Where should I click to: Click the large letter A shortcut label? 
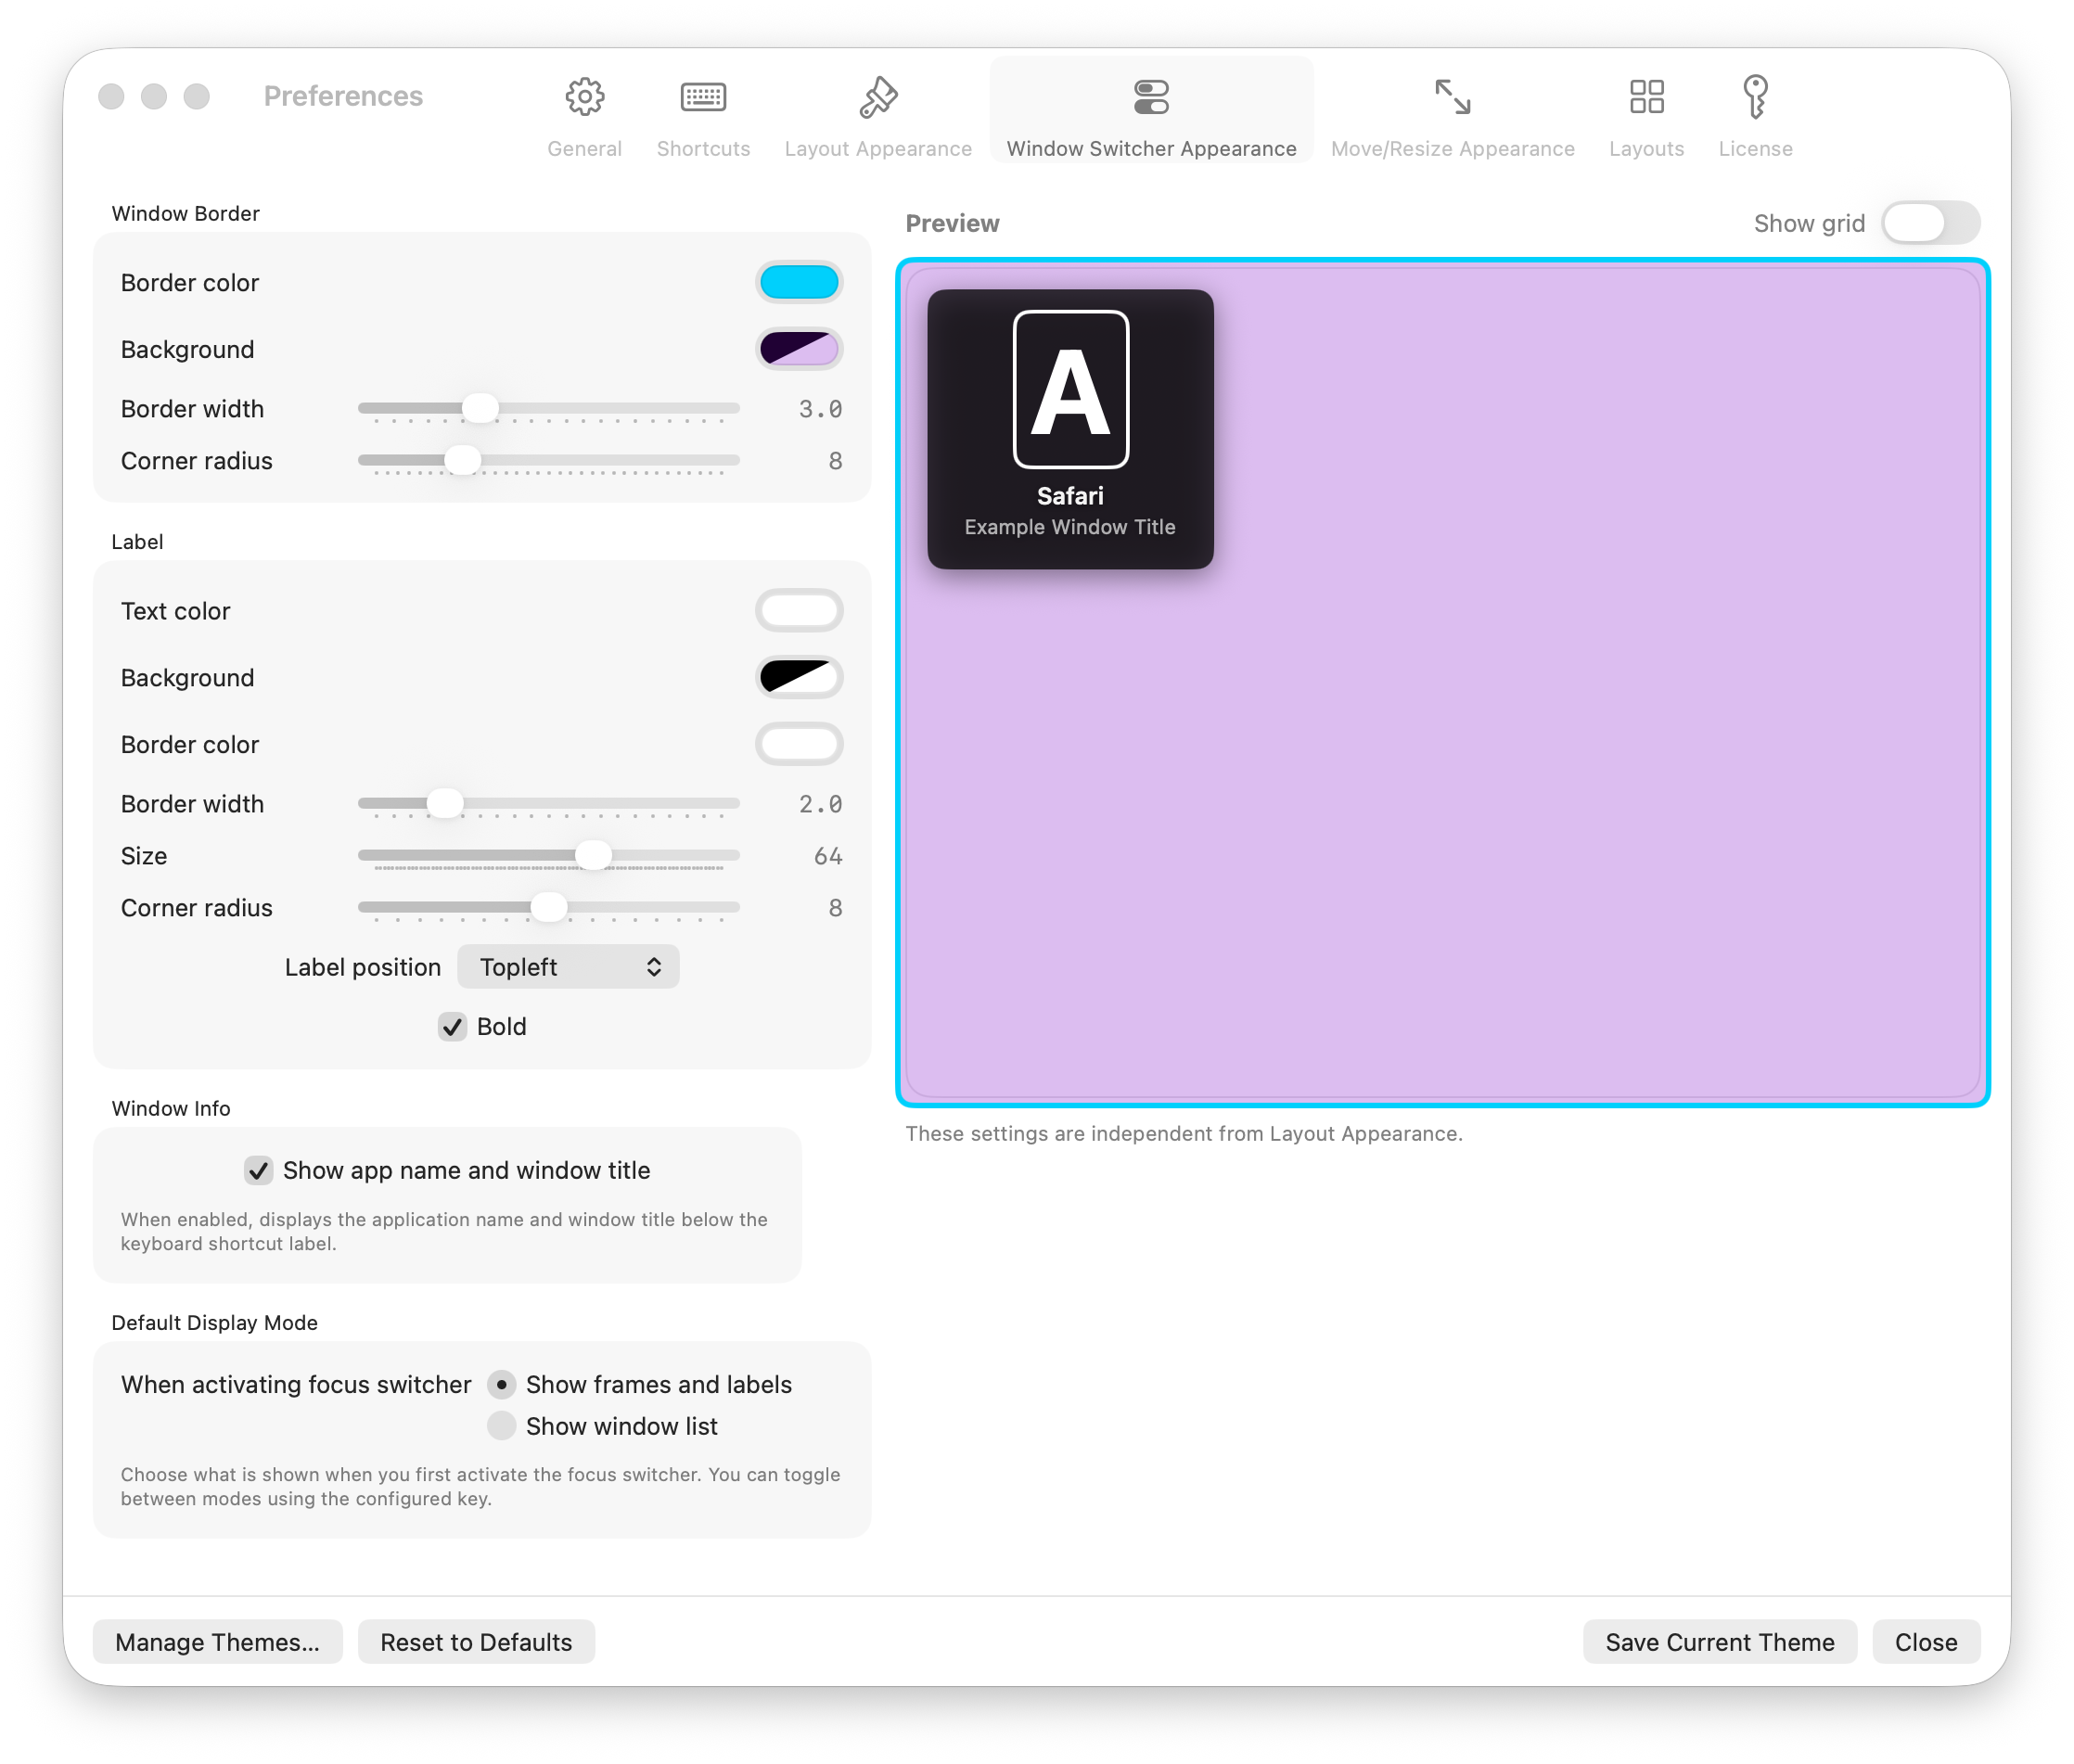pos(1070,389)
